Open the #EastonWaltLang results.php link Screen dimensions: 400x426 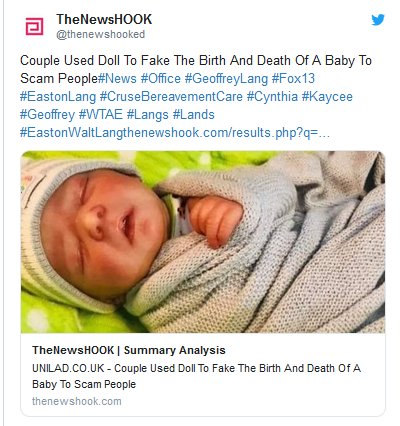click(175, 133)
